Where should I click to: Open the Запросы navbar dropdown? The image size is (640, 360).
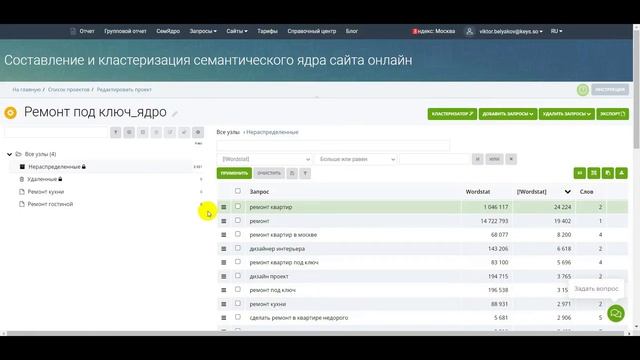pyautogui.click(x=203, y=31)
